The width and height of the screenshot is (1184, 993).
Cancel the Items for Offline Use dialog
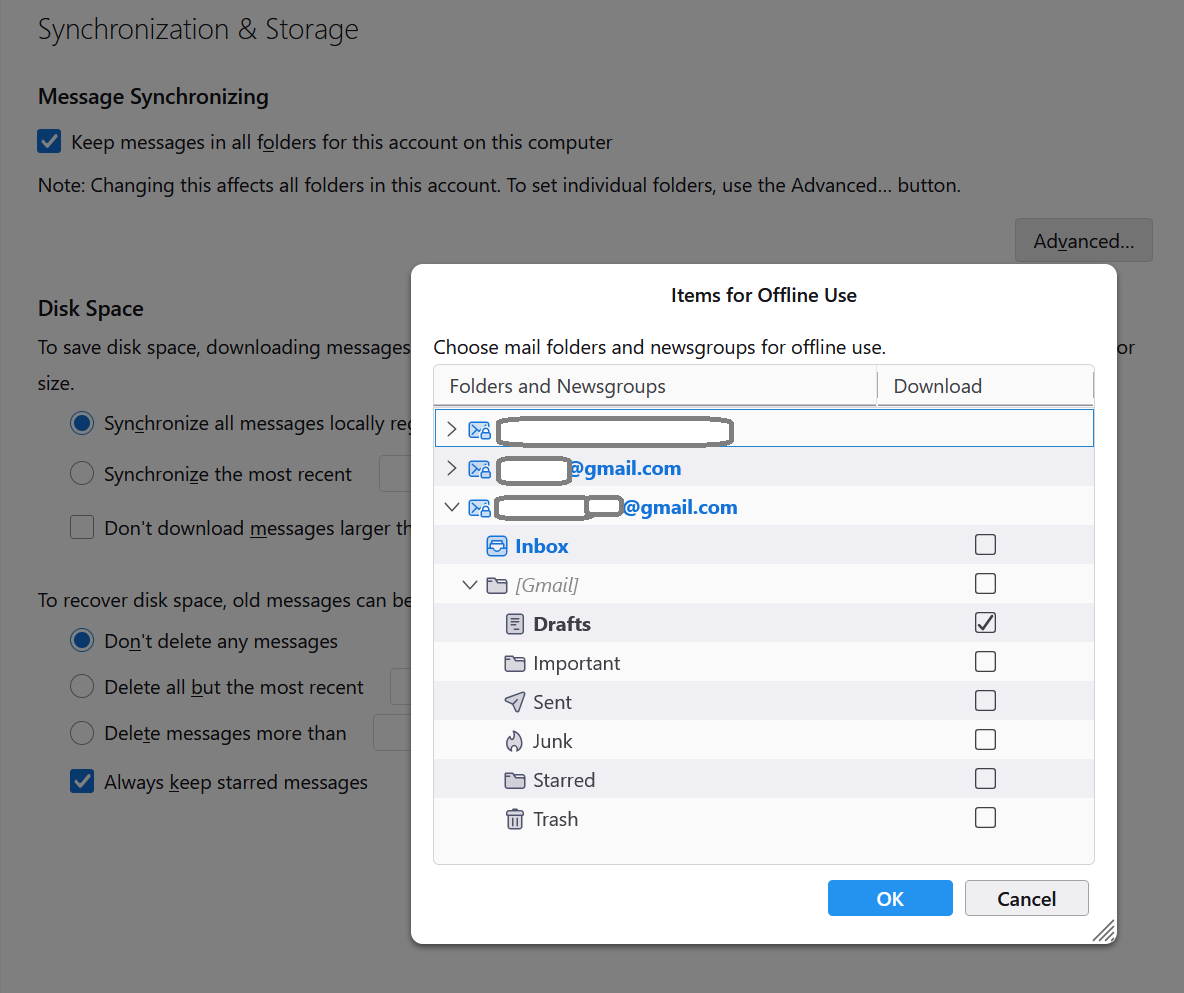tap(1026, 898)
